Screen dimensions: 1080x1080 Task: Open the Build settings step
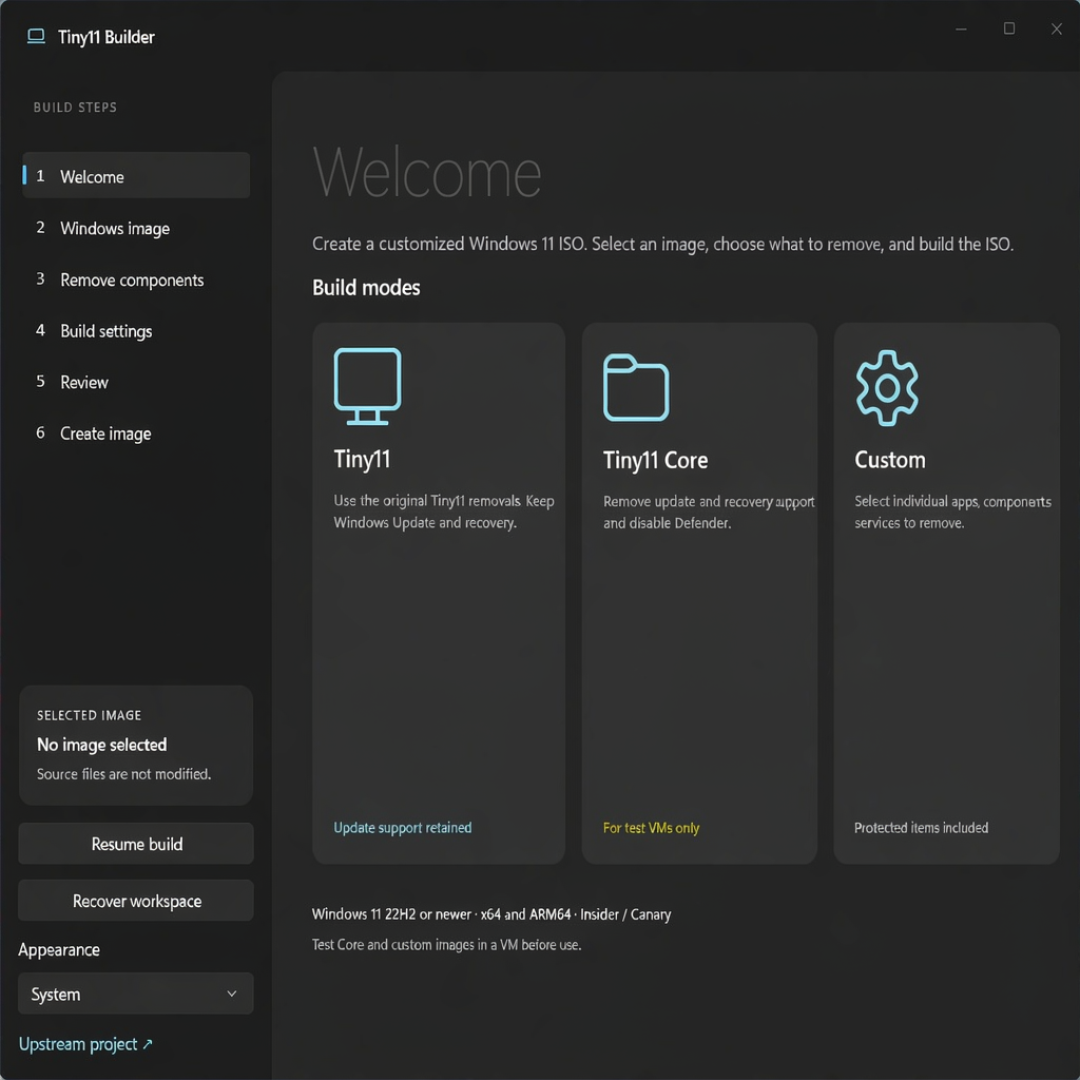136,331
